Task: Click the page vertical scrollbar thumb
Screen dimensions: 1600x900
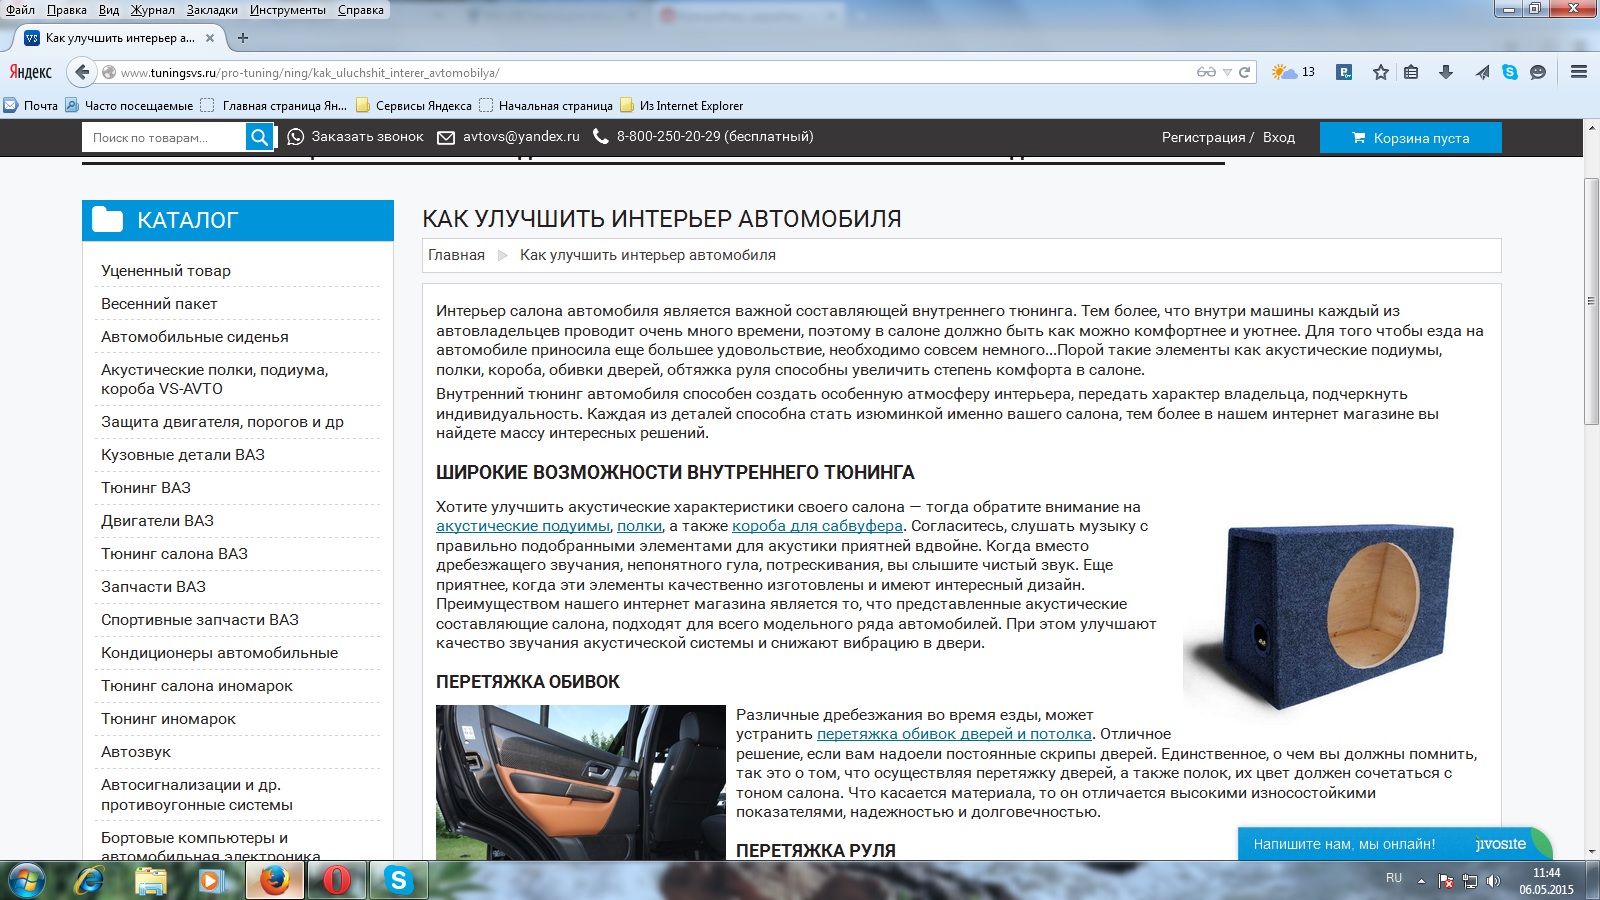Action: point(1591,300)
